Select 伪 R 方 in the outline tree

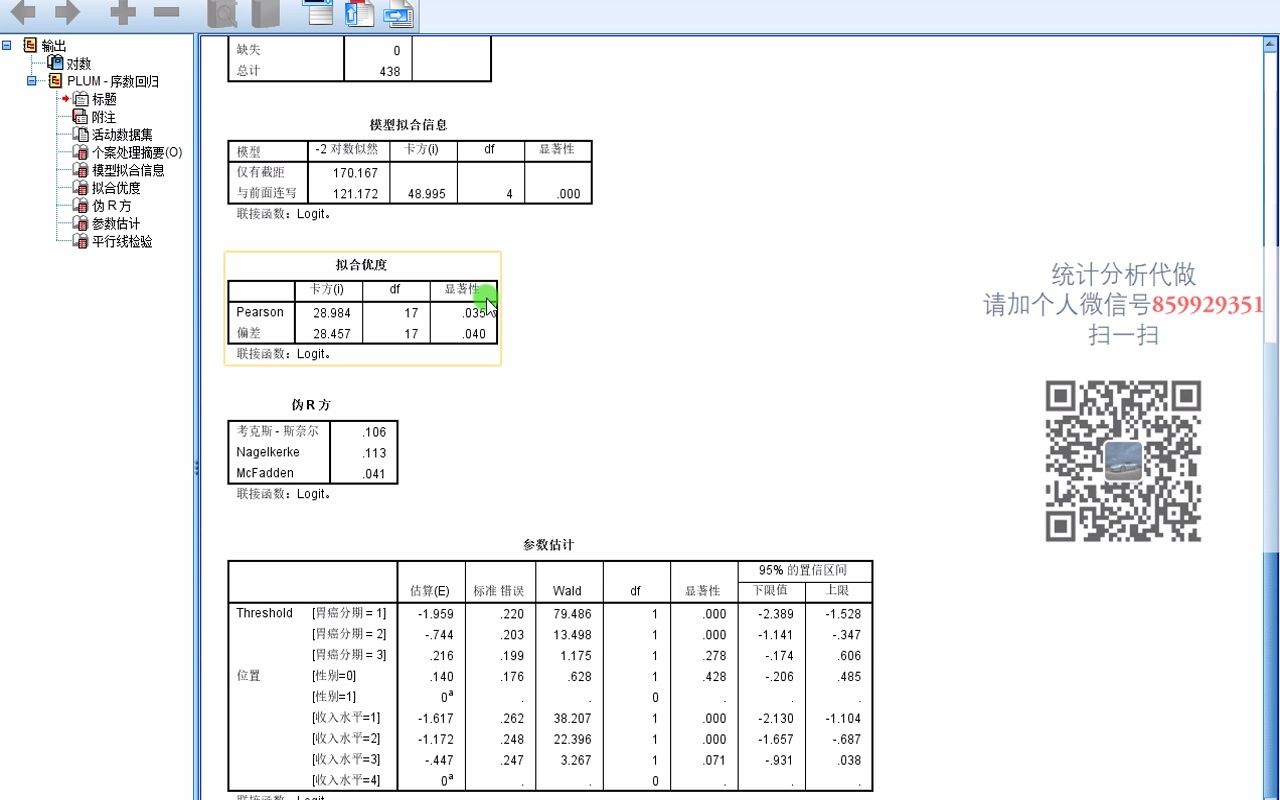tap(111, 206)
